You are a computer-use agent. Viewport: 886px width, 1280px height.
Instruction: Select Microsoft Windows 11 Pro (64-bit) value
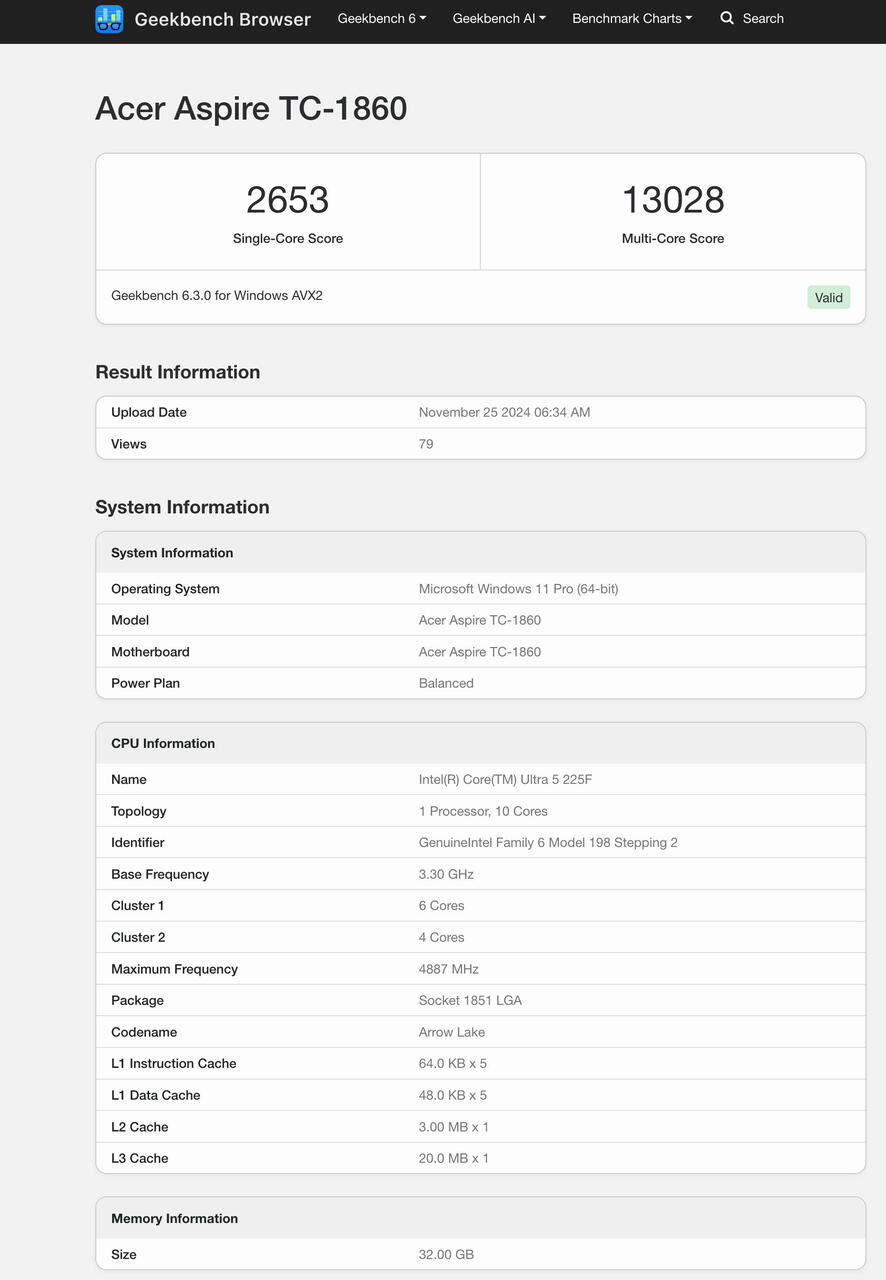(518, 589)
